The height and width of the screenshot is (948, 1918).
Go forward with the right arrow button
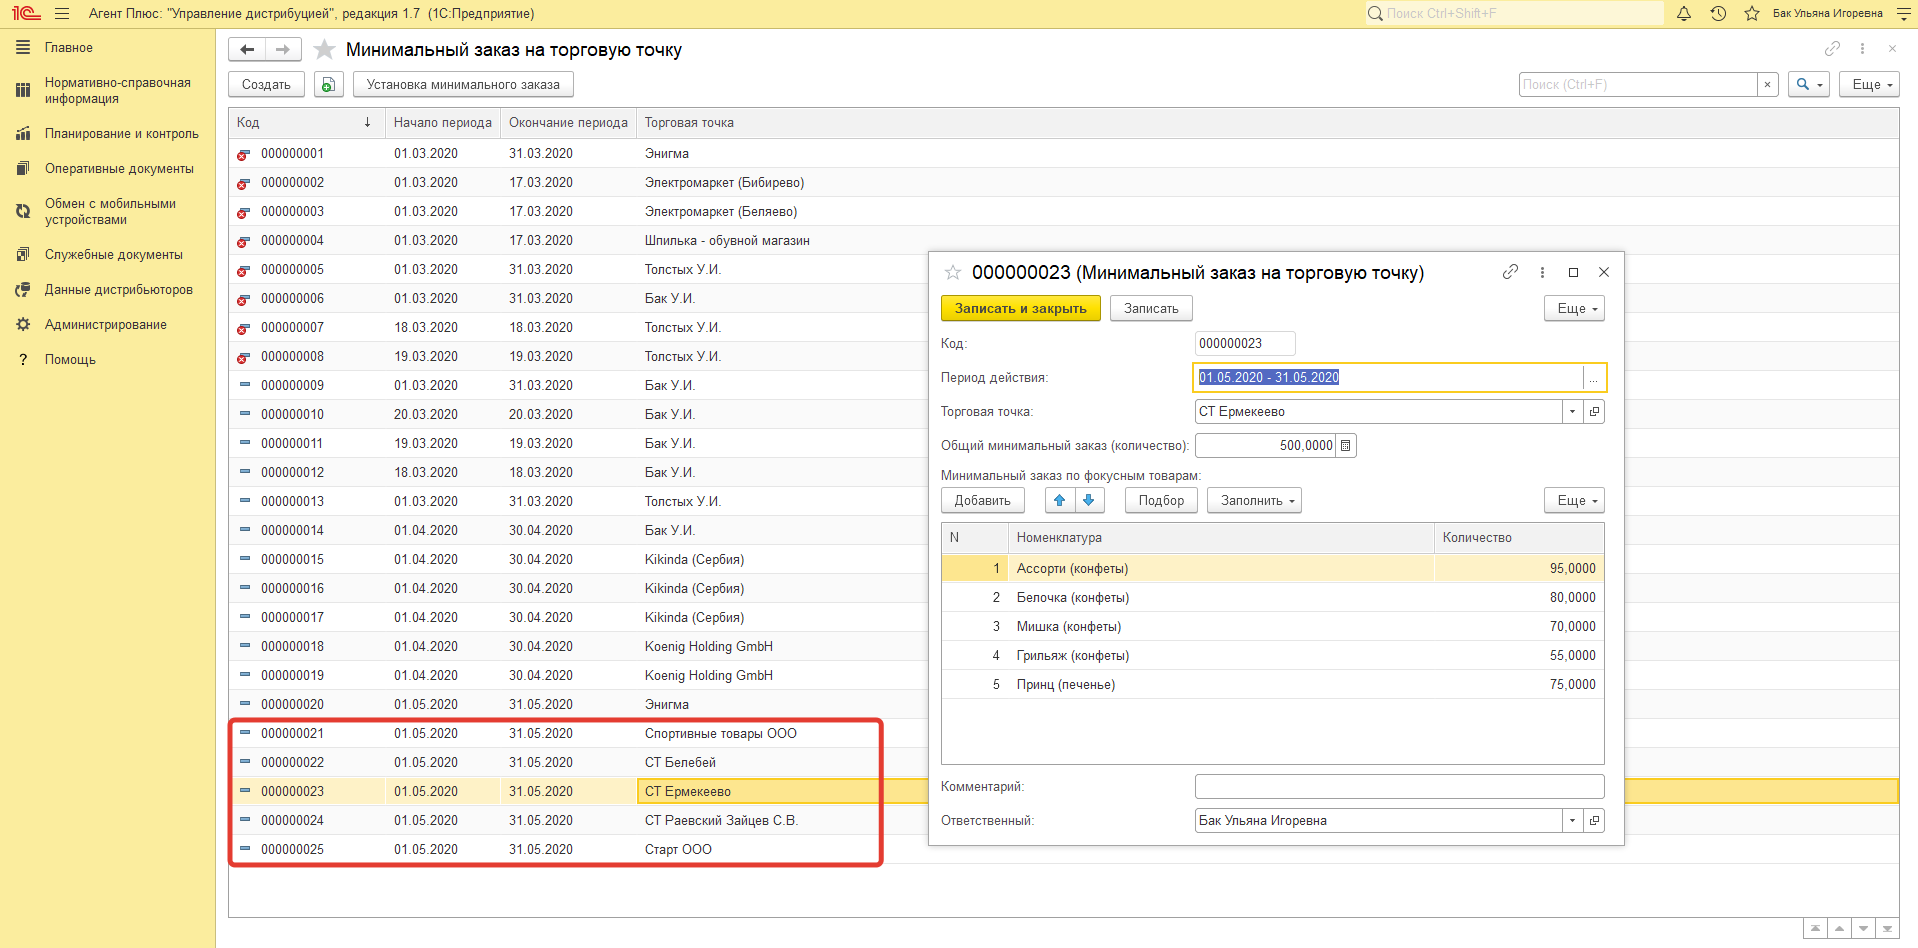(x=283, y=49)
